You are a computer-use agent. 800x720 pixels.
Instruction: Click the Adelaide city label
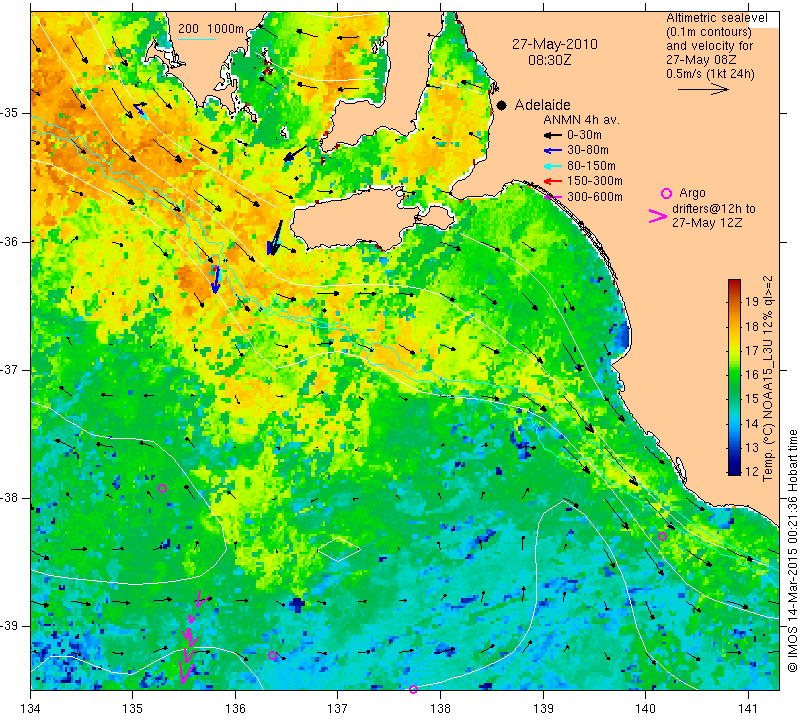pyautogui.click(x=542, y=105)
